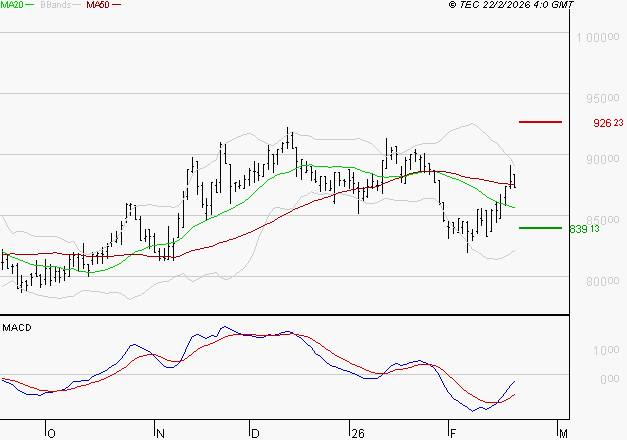Click the F month label on time axis
The image size is (627, 440).
click(x=453, y=434)
